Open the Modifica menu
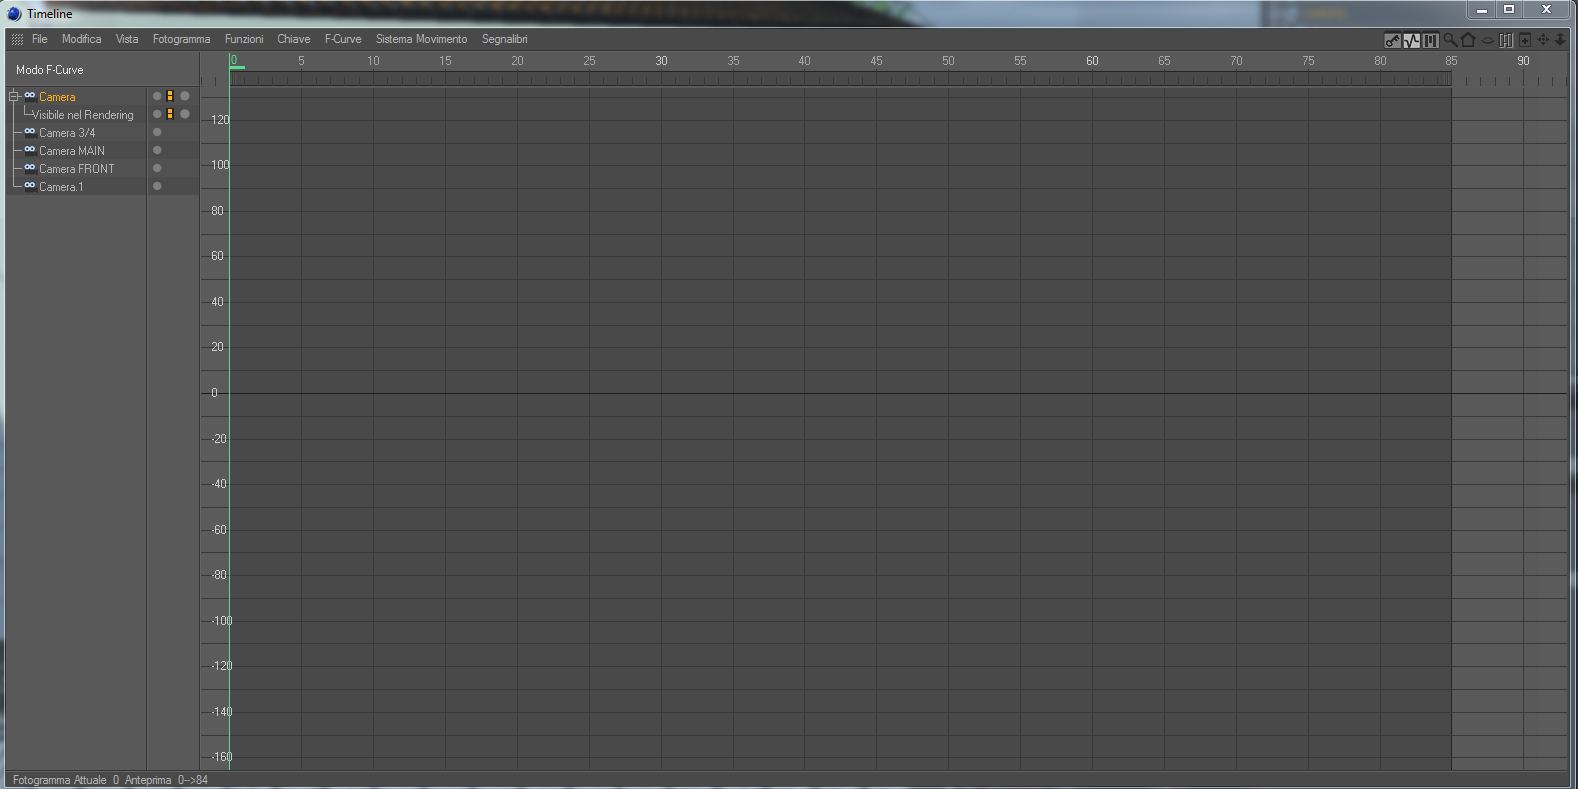 pyautogui.click(x=81, y=39)
